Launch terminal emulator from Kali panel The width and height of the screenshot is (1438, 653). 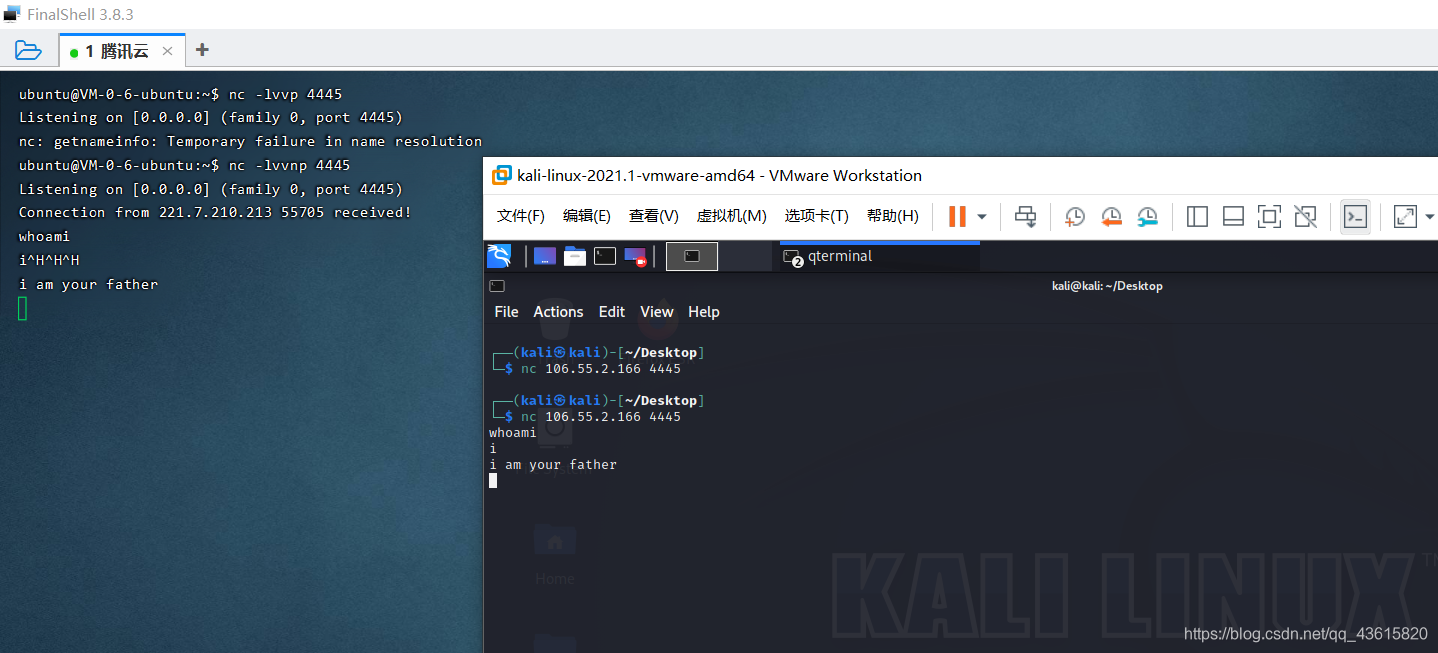(605, 257)
